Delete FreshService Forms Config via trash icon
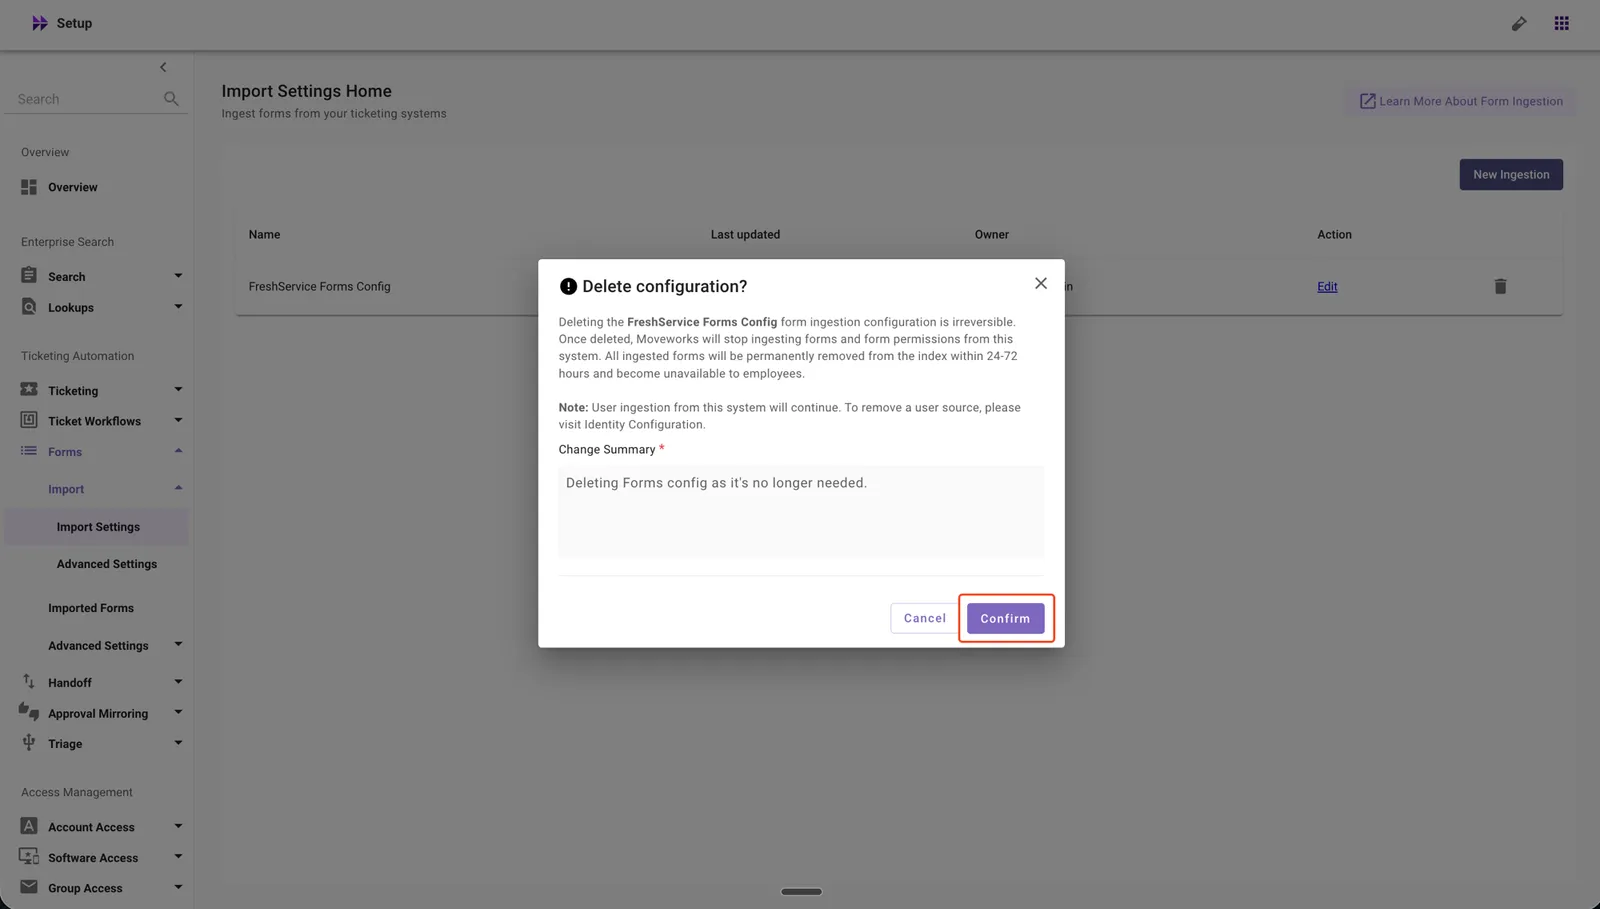The width and height of the screenshot is (1600, 909). (x=1500, y=286)
